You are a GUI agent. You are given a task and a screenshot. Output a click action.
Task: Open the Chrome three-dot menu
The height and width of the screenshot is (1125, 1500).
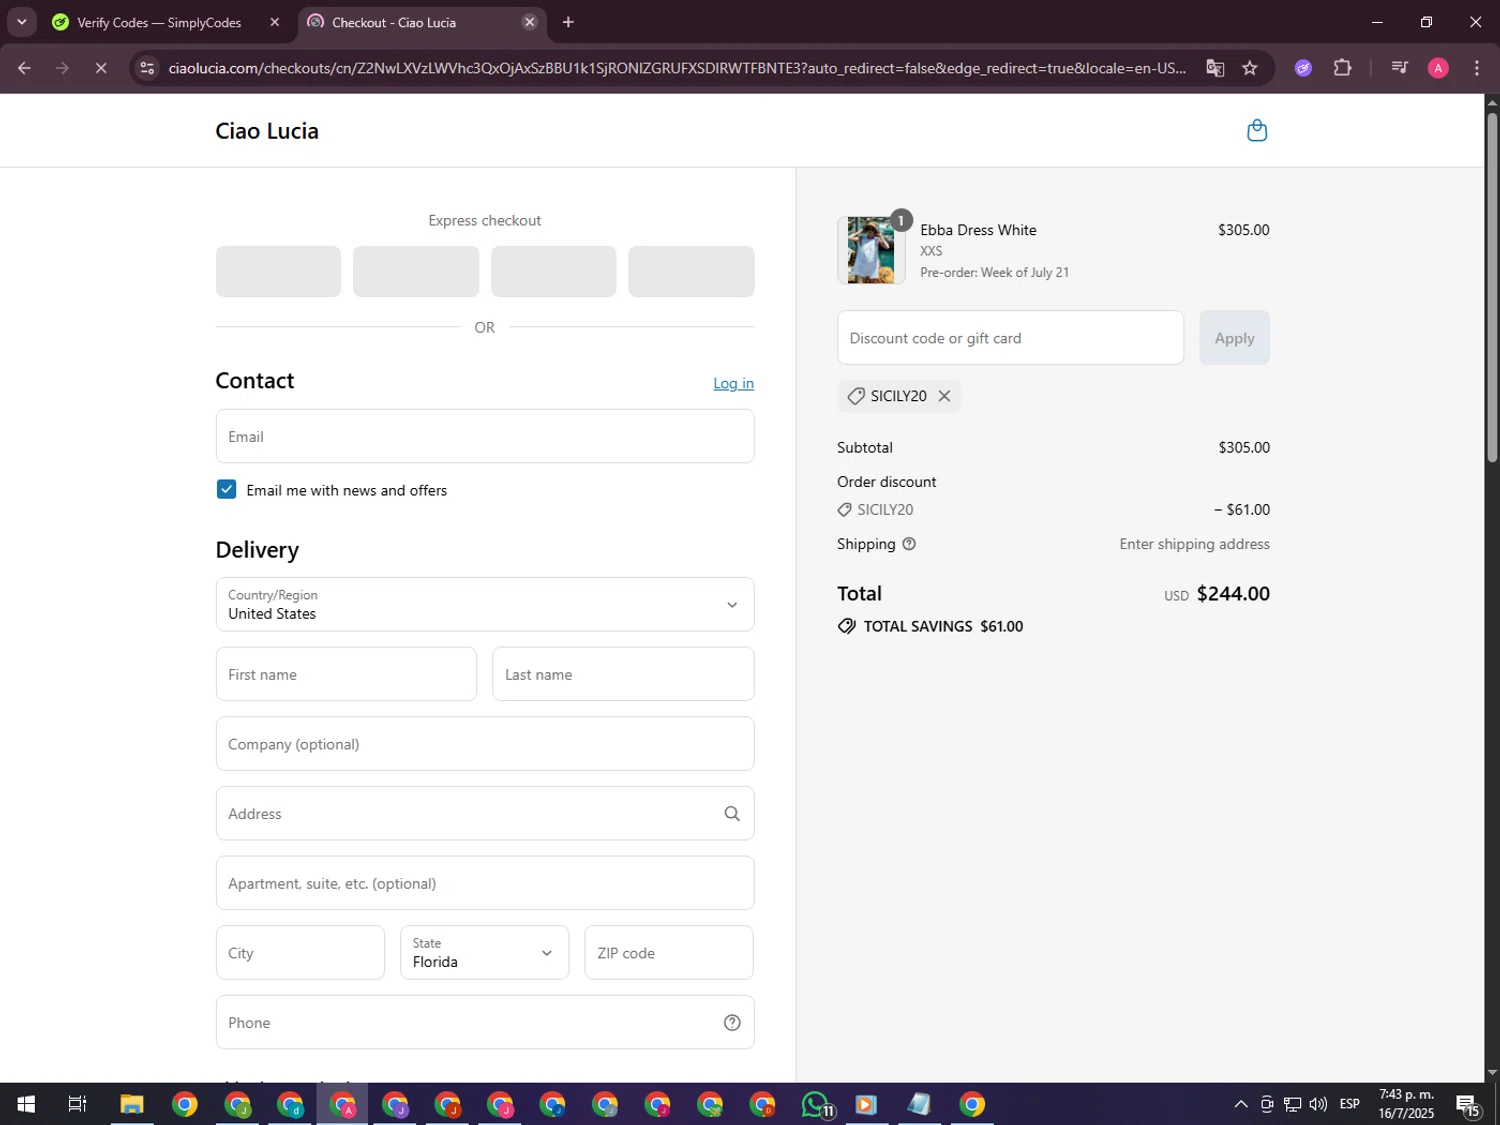(x=1476, y=68)
